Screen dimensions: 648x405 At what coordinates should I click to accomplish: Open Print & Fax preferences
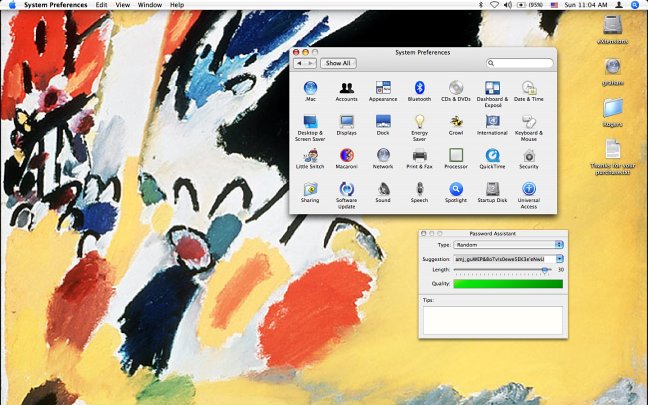pos(419,159)
